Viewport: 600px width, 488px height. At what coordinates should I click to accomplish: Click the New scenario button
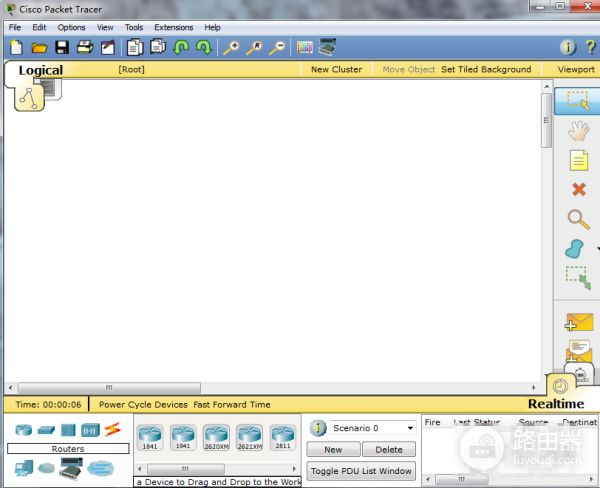point(333,450)
